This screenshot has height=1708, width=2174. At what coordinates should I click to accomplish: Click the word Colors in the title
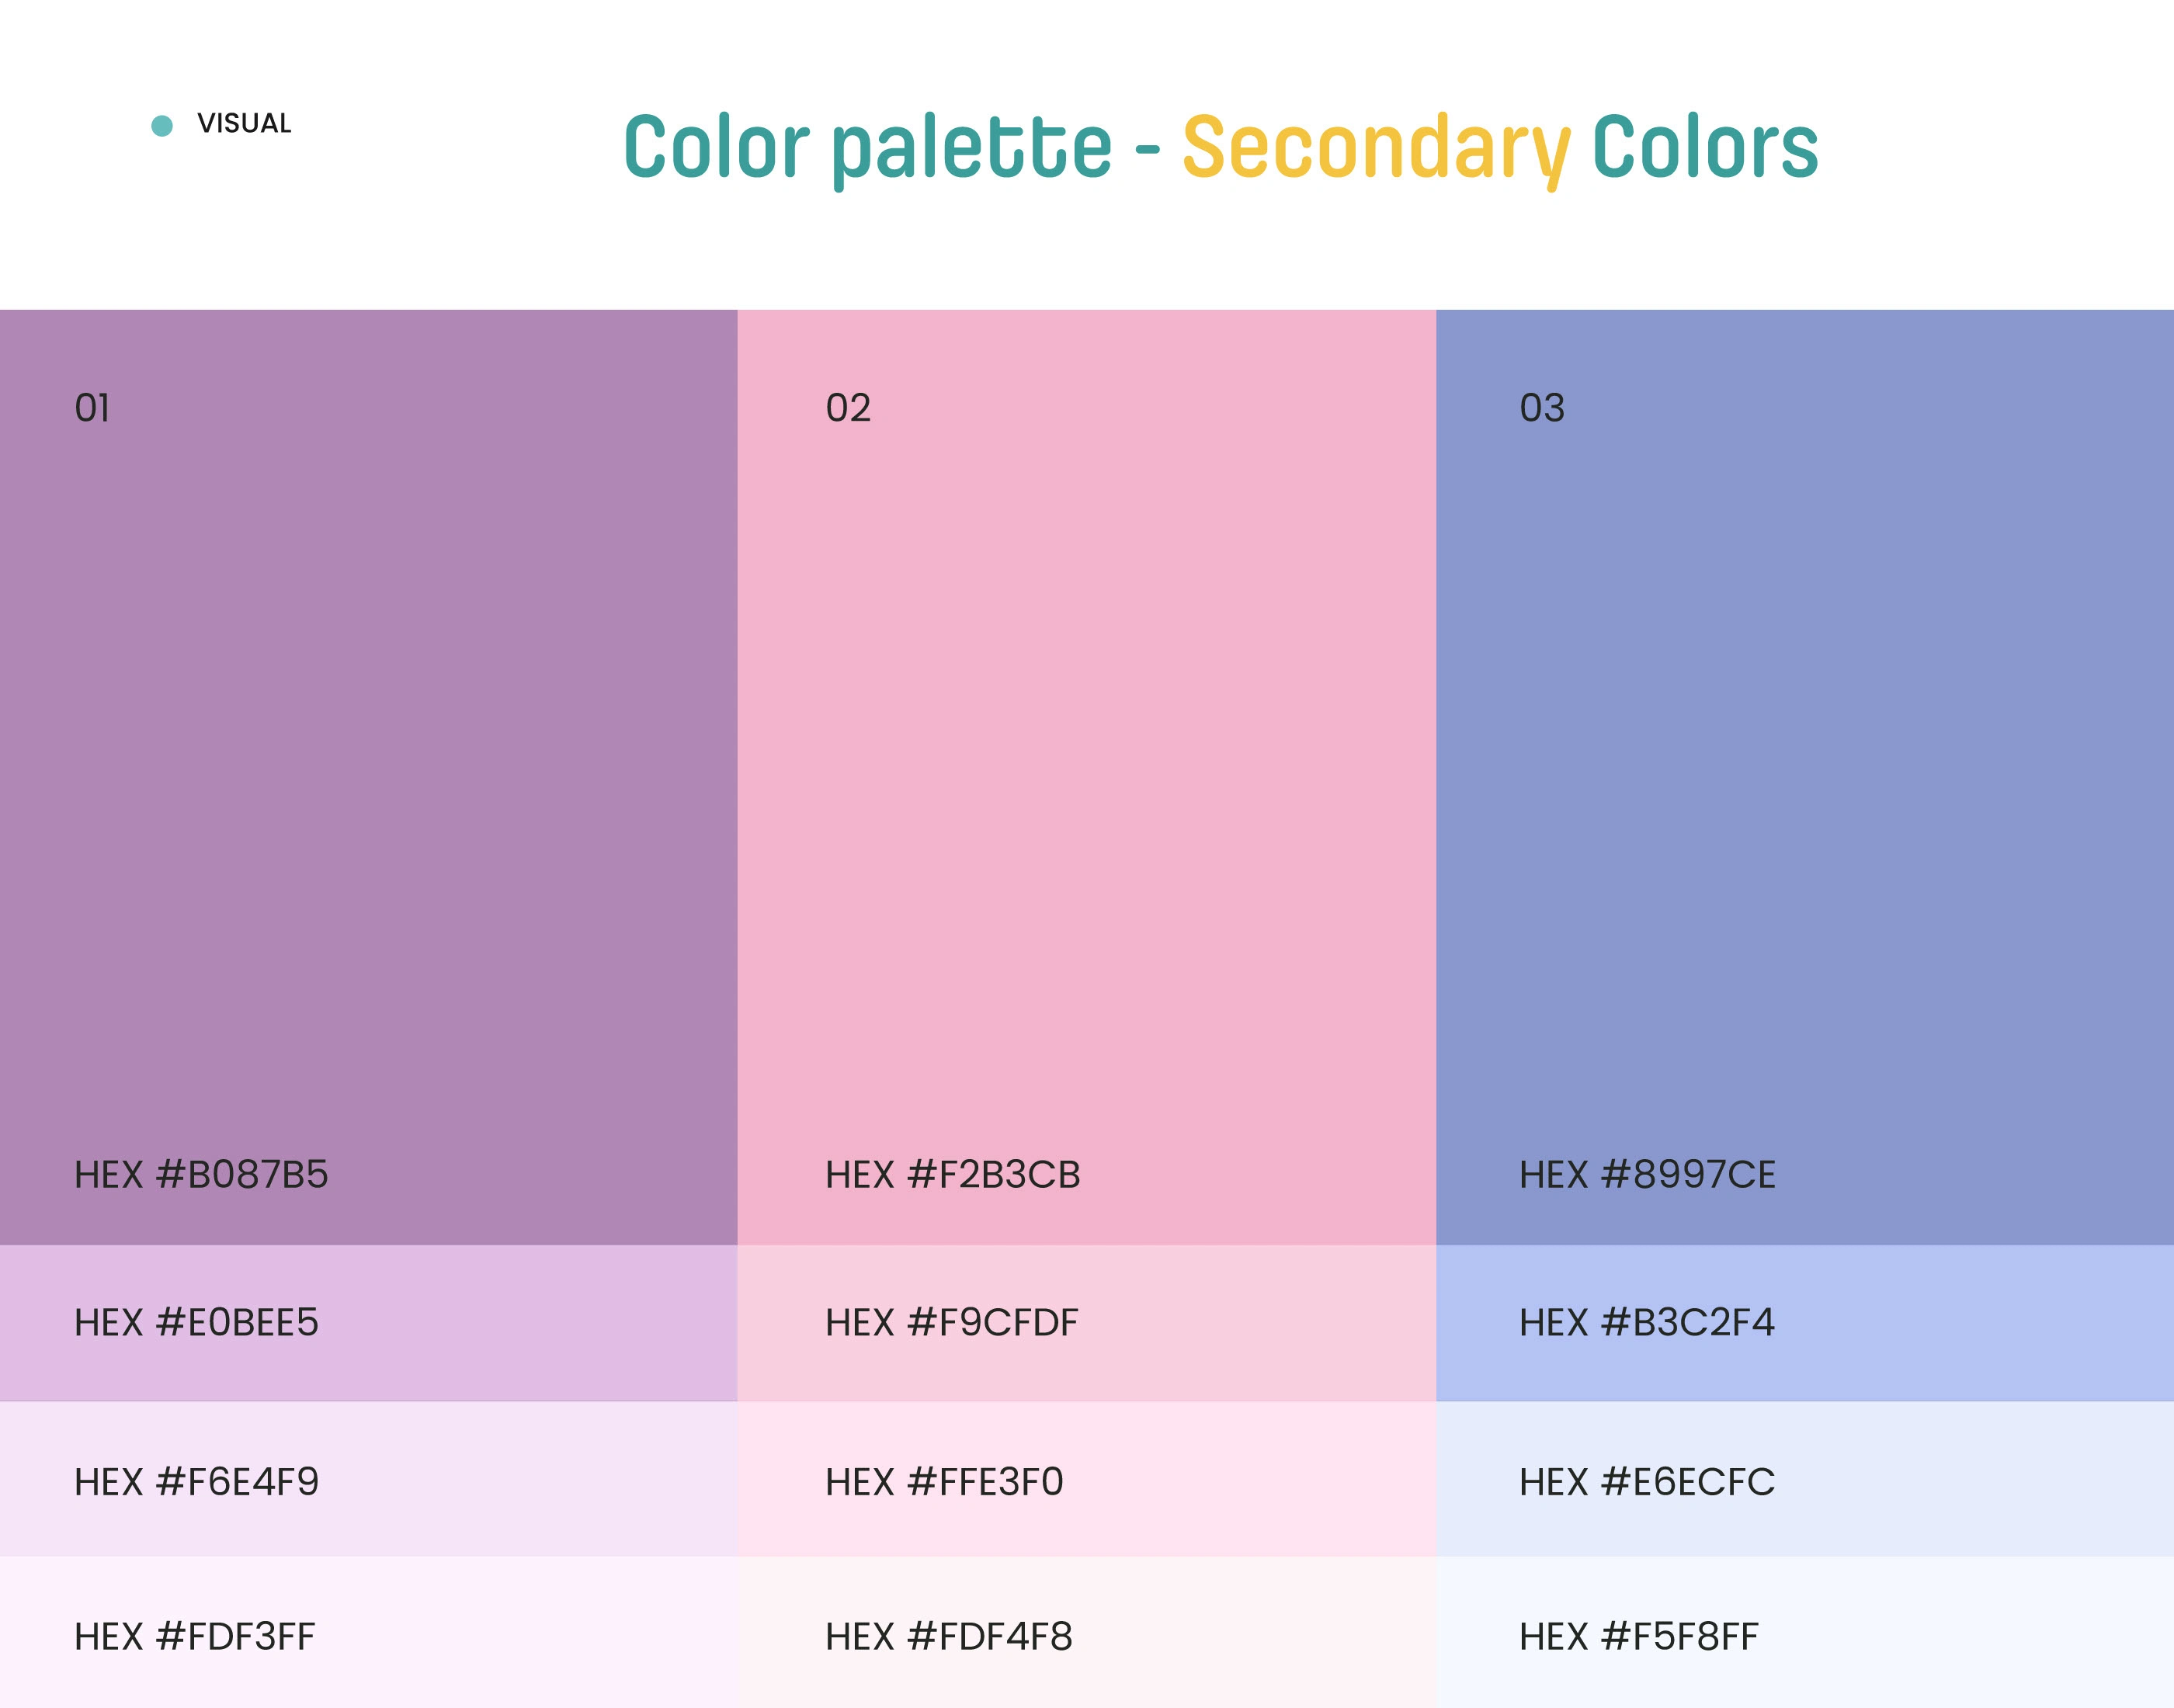pos(1704,148)
